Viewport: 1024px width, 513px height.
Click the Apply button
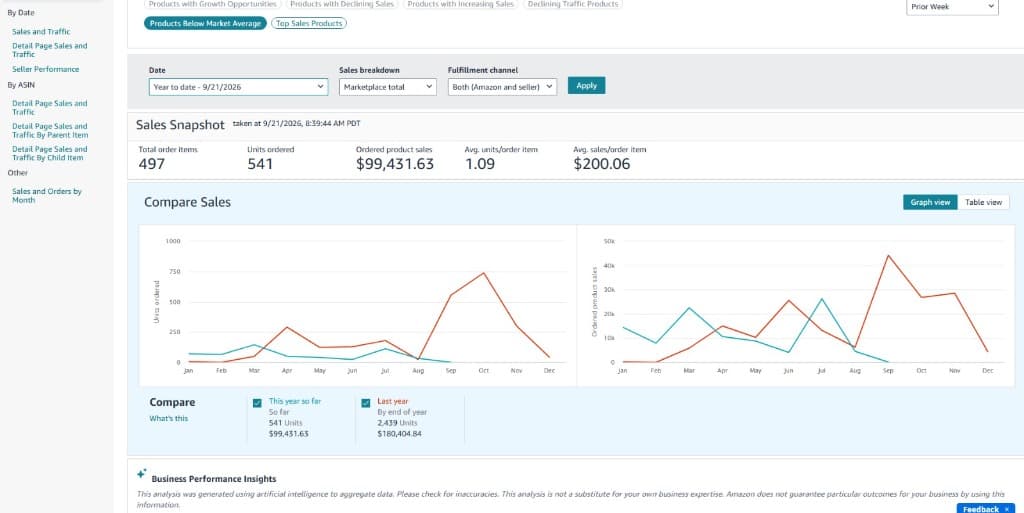tap(586, 86)
